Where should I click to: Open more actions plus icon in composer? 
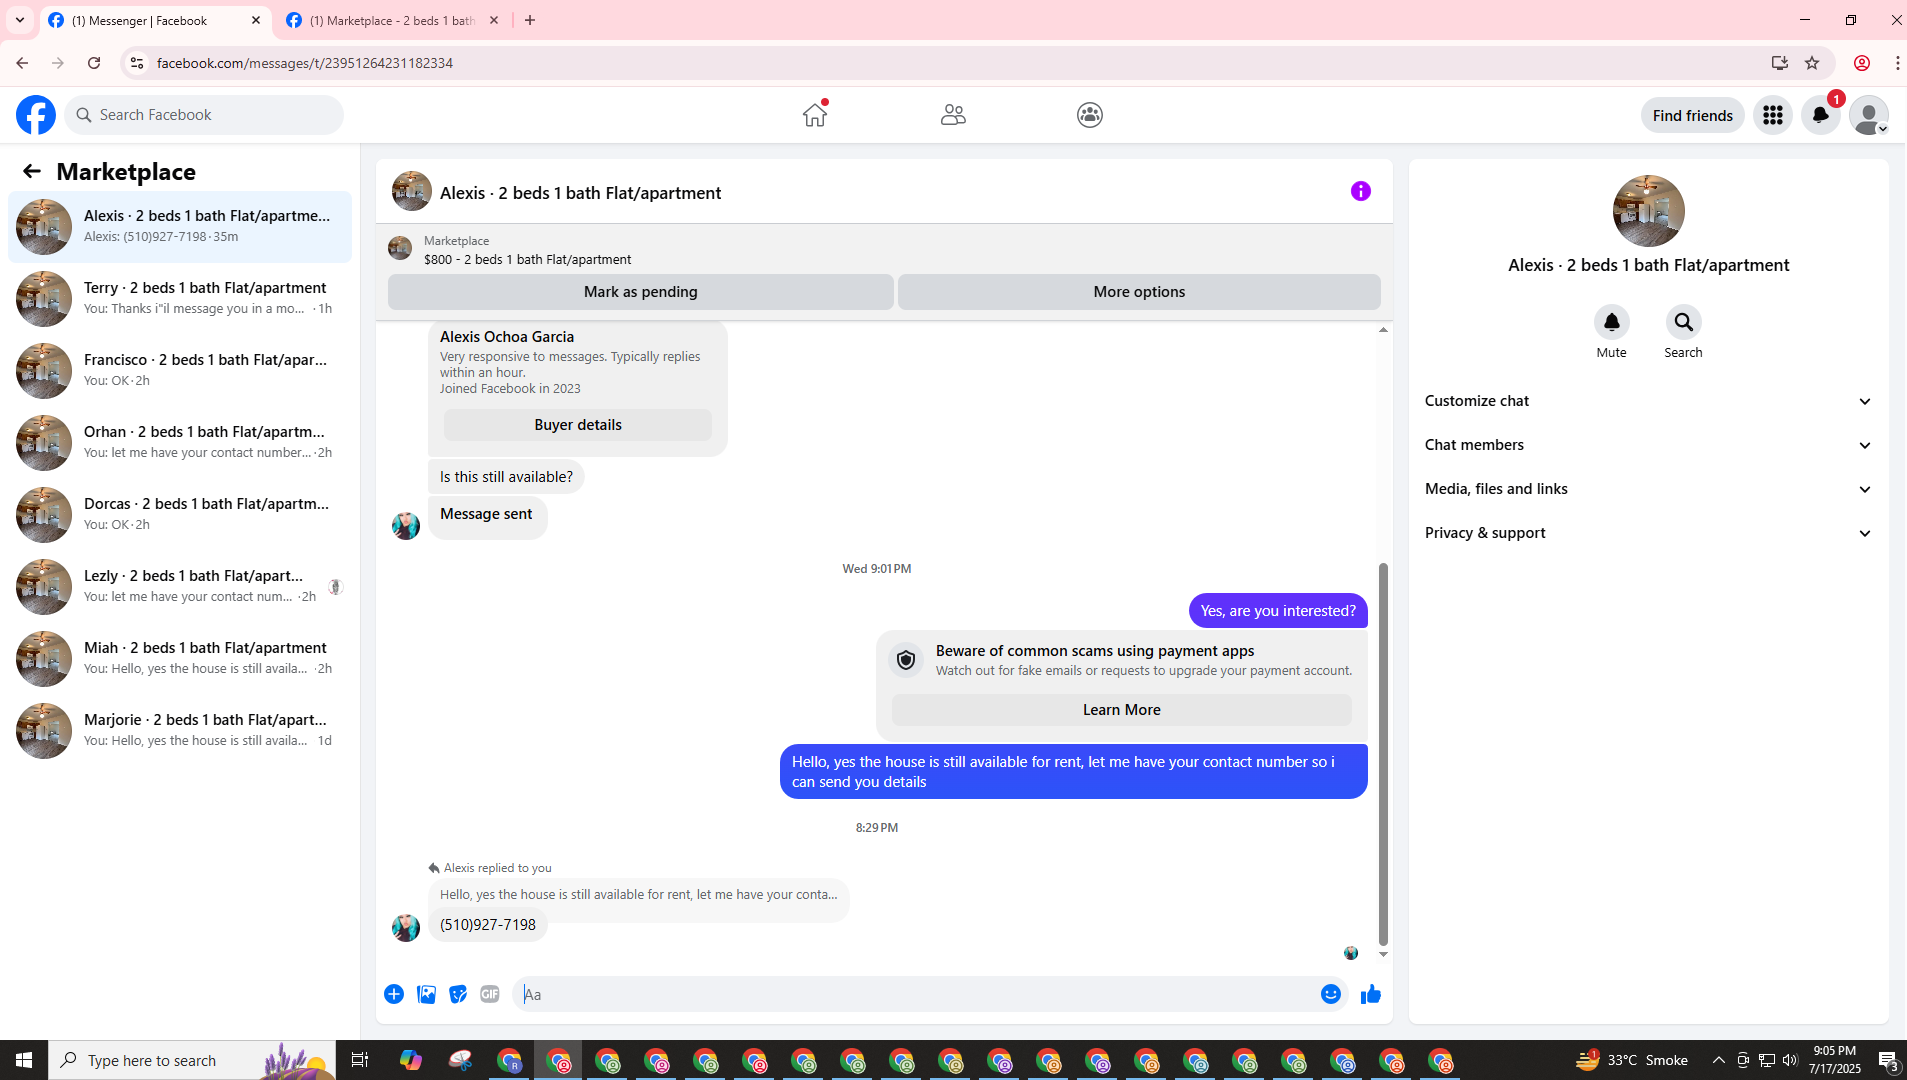pyautogui.click(x=394, y=994)
